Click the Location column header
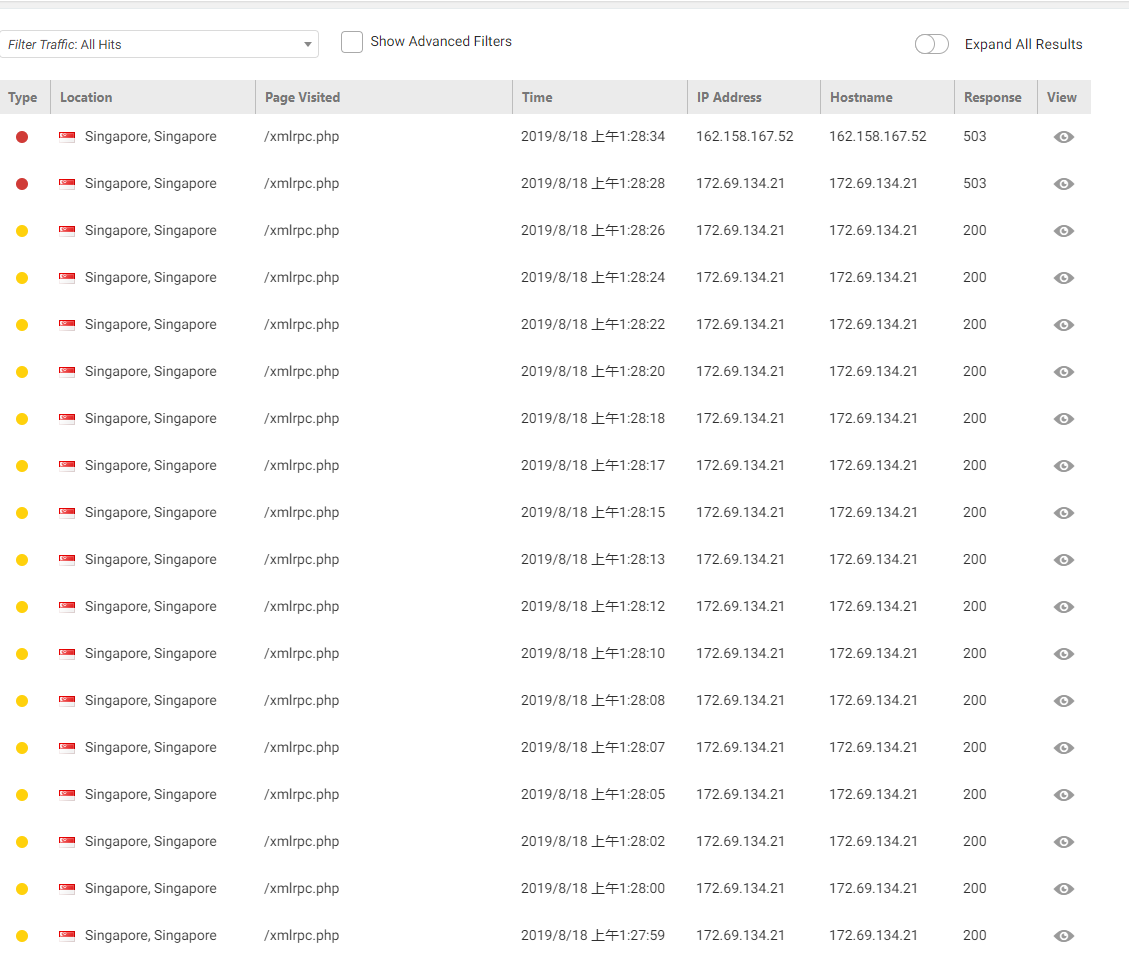The height and width of the screenshot is (965, 1129). pyautogui.click(x=86, y=97)
